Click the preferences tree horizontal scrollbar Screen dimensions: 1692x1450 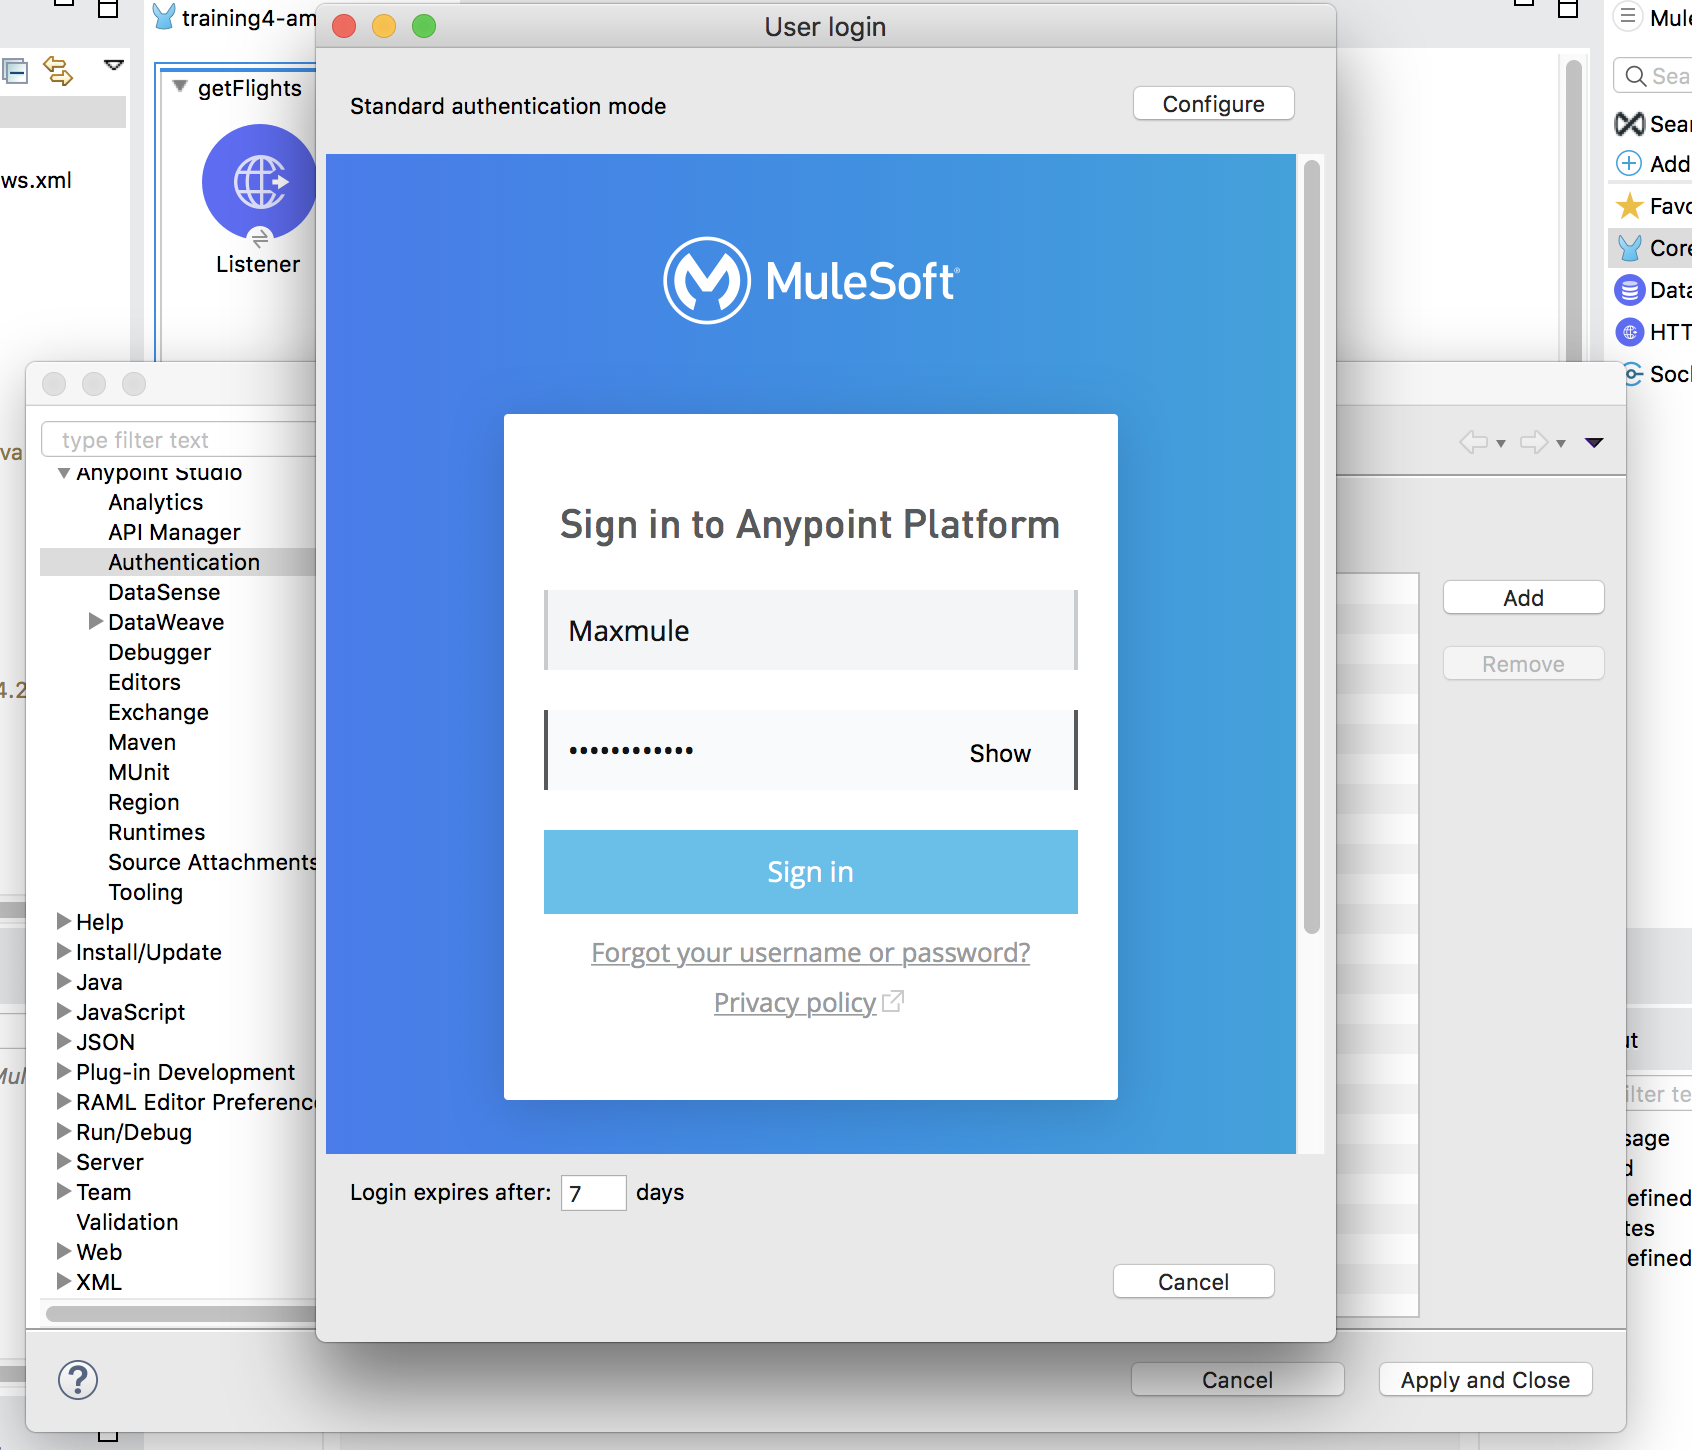click(x=182, y=1314)
